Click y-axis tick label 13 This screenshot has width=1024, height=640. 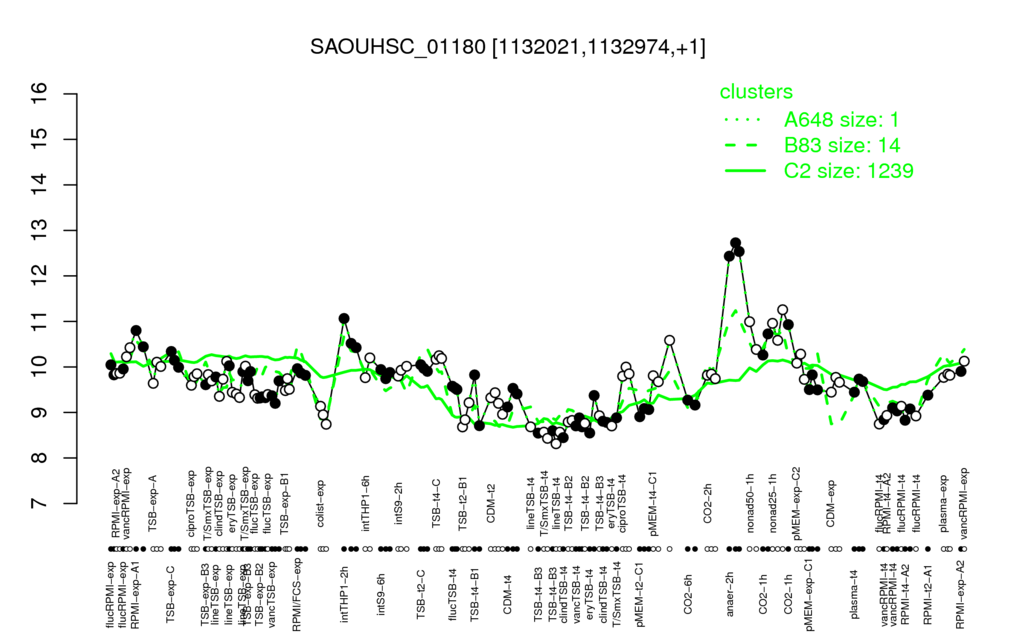[x=39, y=231]
